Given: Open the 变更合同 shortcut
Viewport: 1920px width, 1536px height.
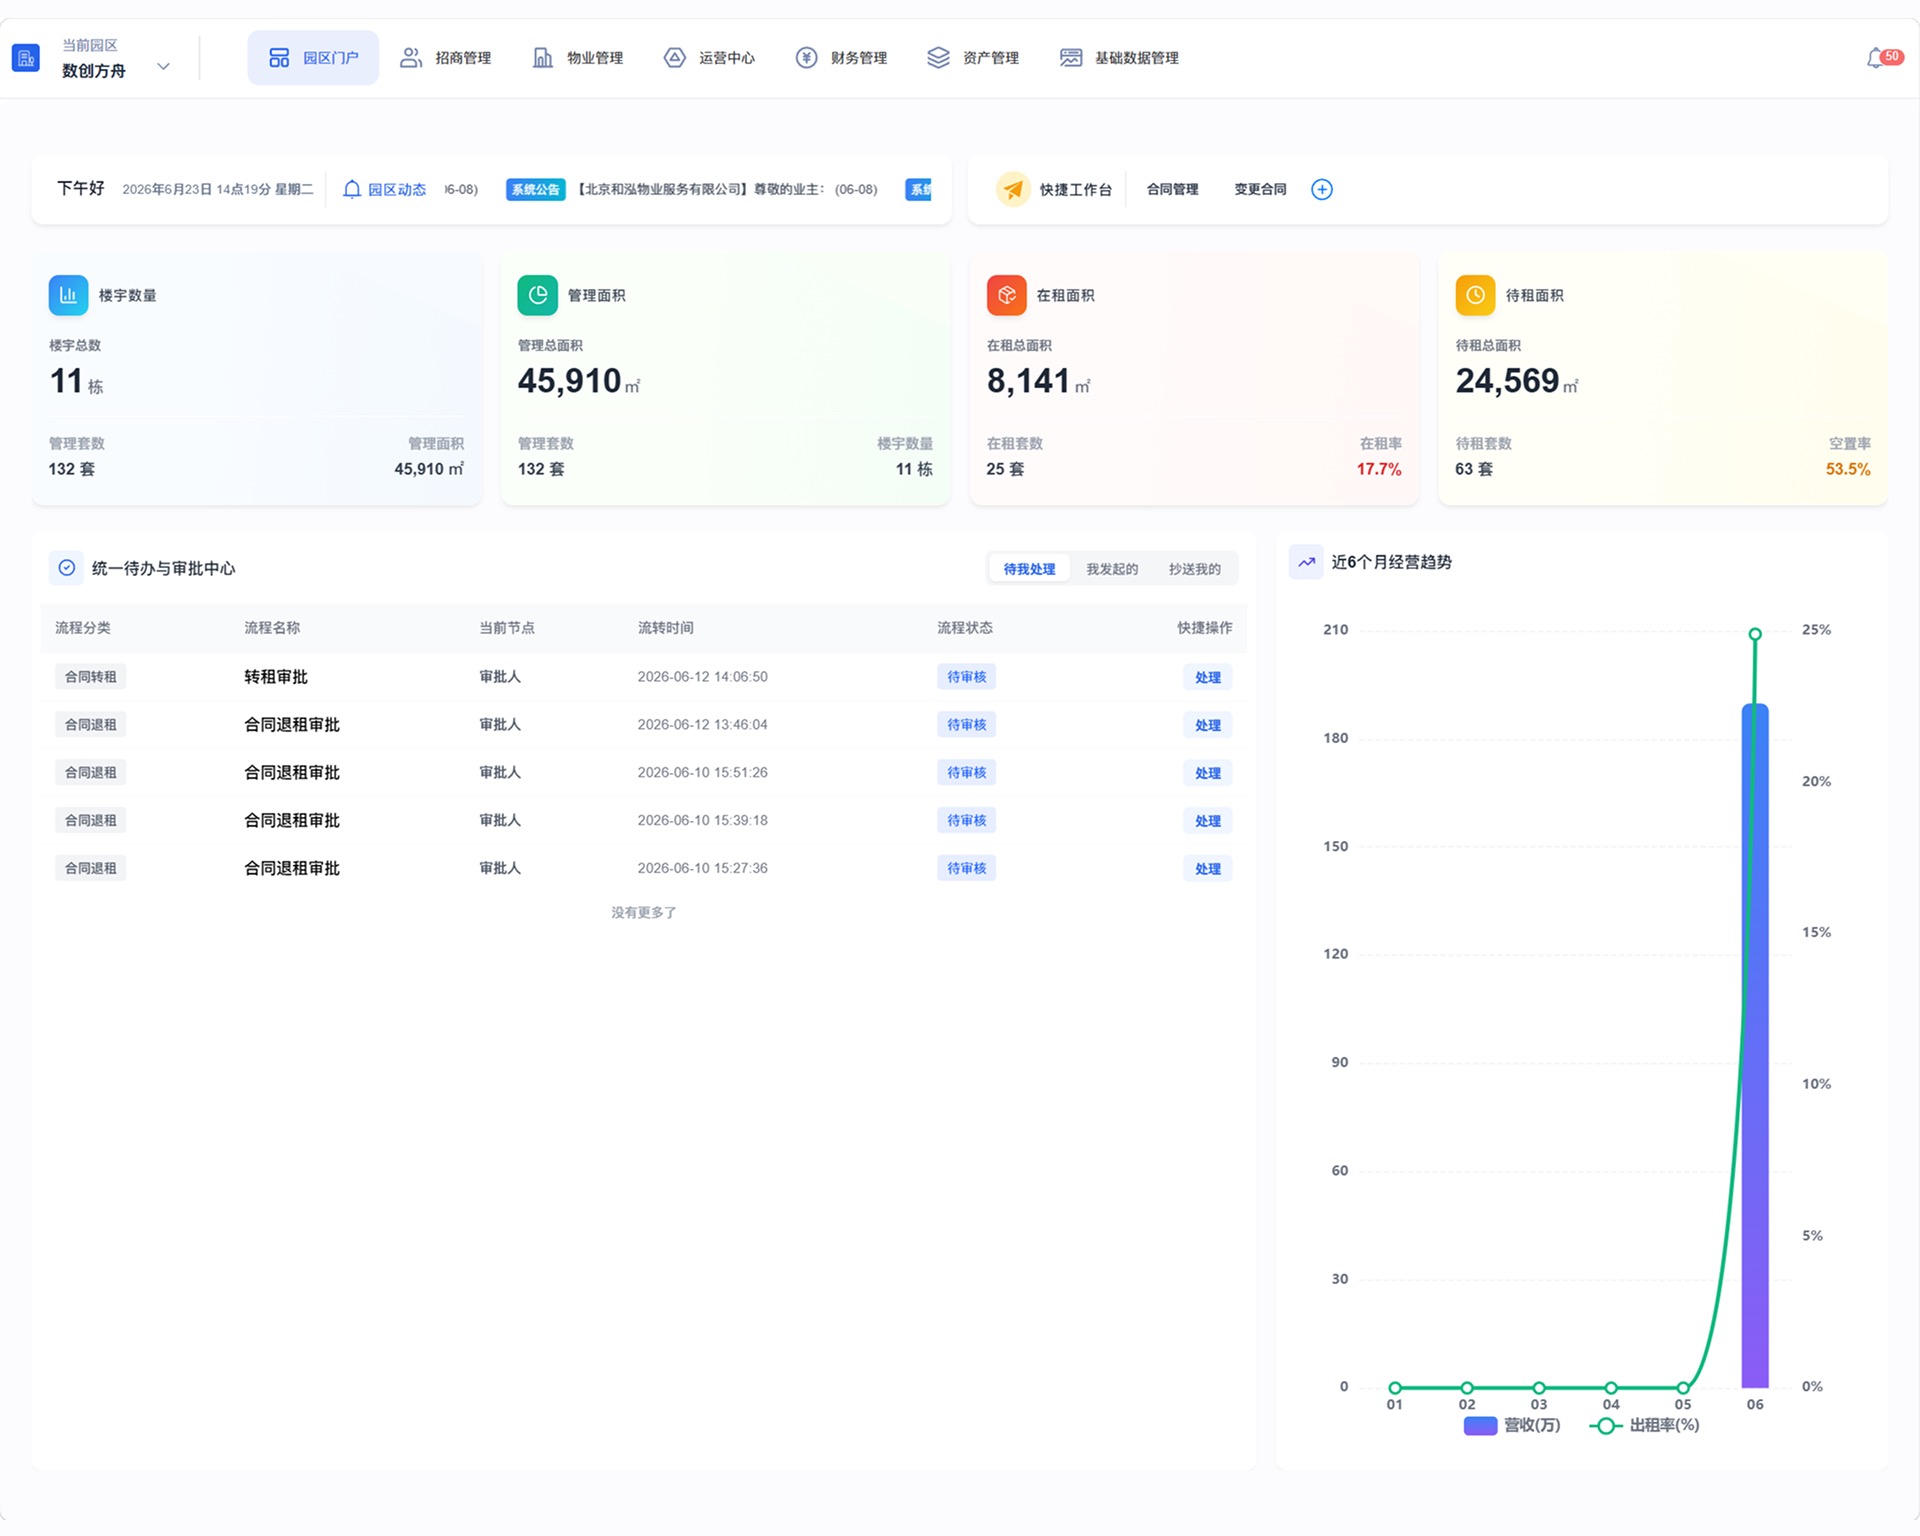Looking at the screenshot, I should pyautogui.click(x=1260, y=189).
